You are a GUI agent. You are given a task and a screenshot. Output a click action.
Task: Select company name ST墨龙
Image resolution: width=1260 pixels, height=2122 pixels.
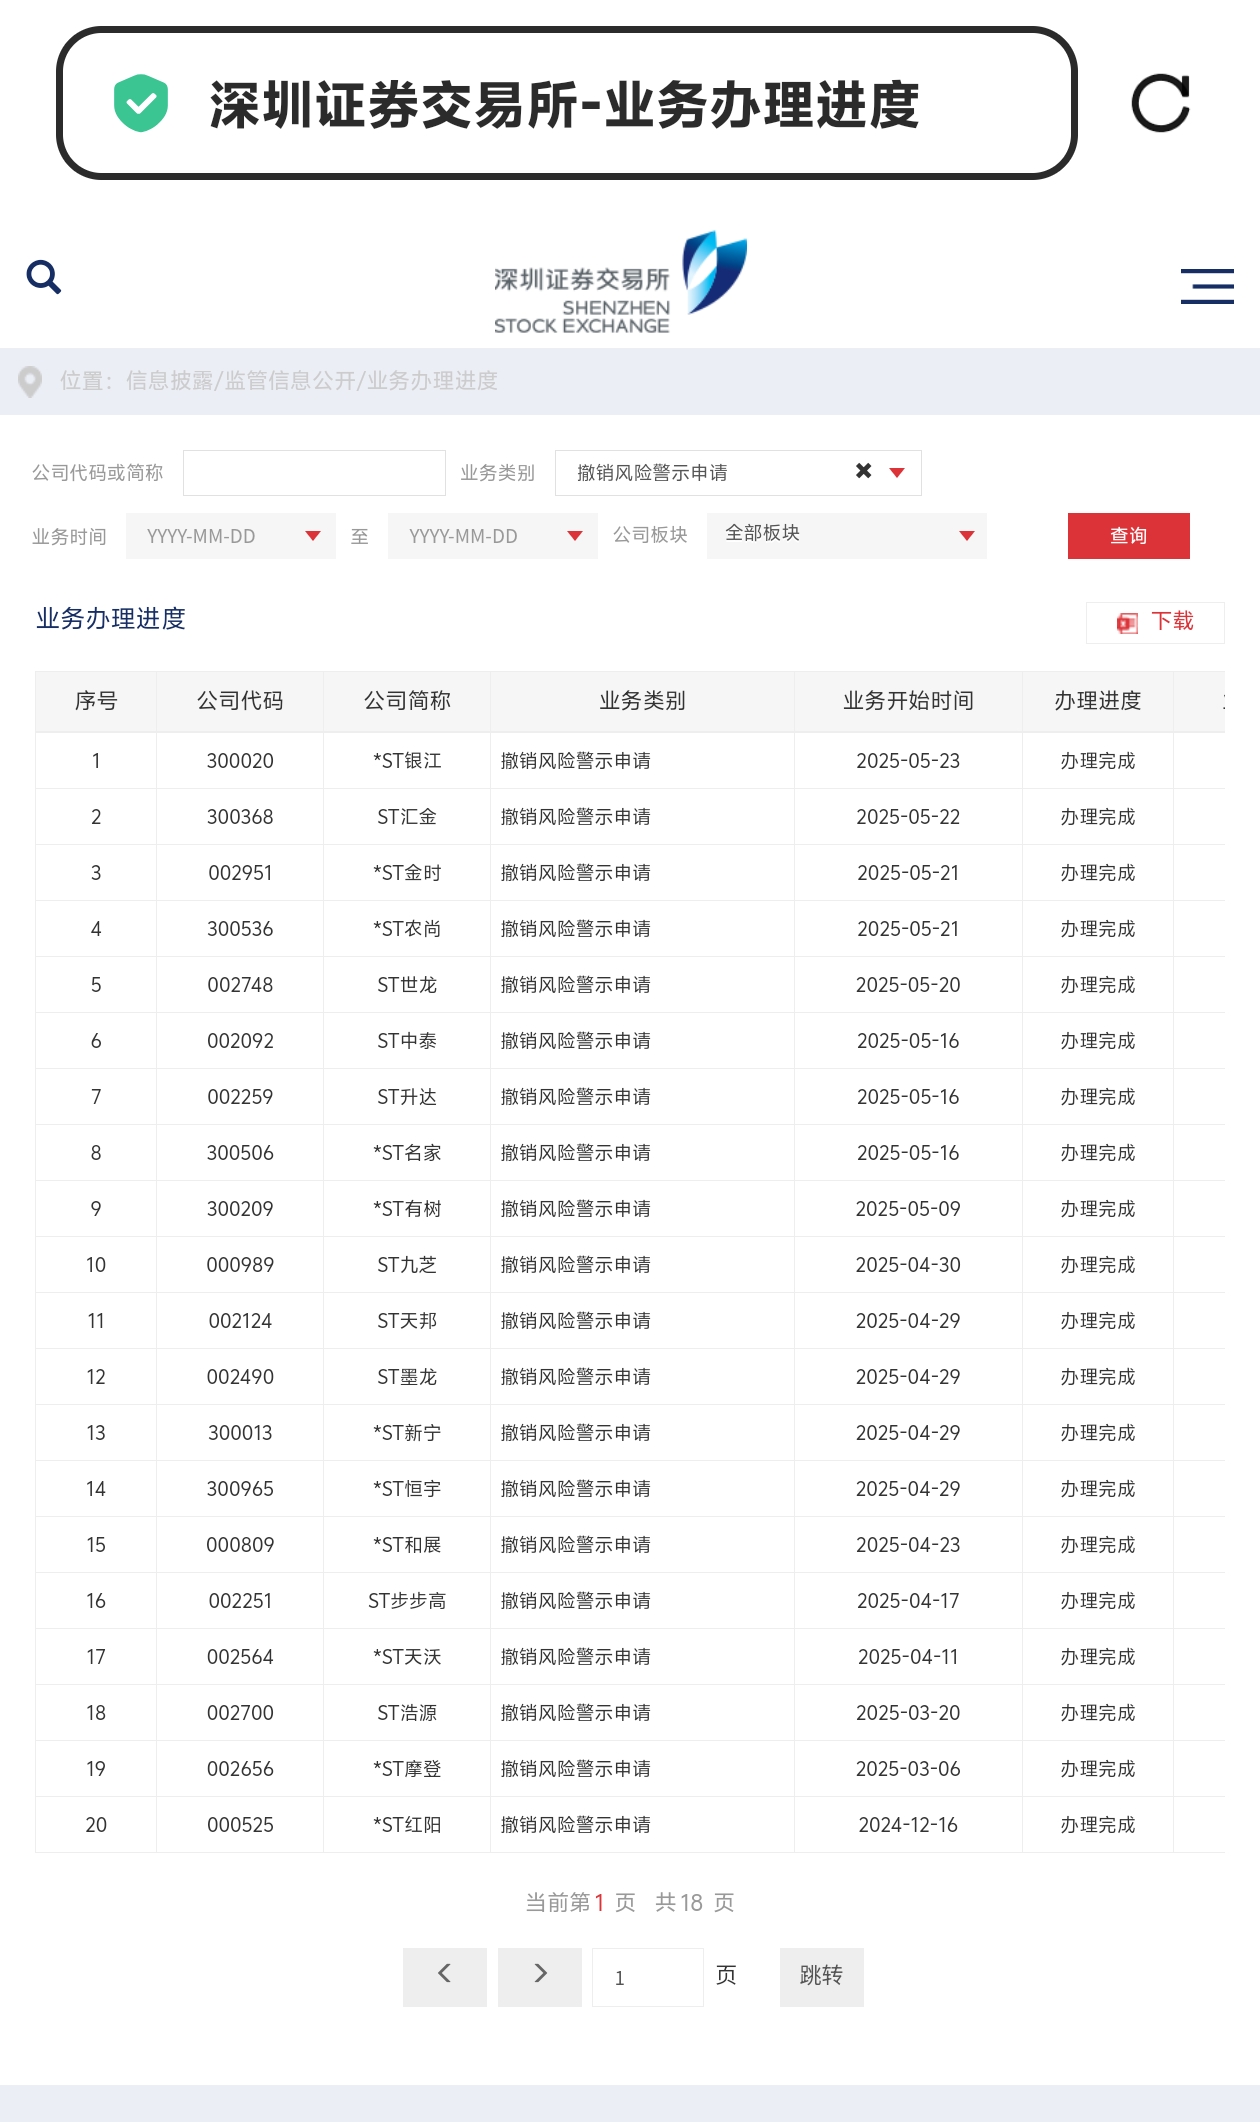pos(407,1377)
